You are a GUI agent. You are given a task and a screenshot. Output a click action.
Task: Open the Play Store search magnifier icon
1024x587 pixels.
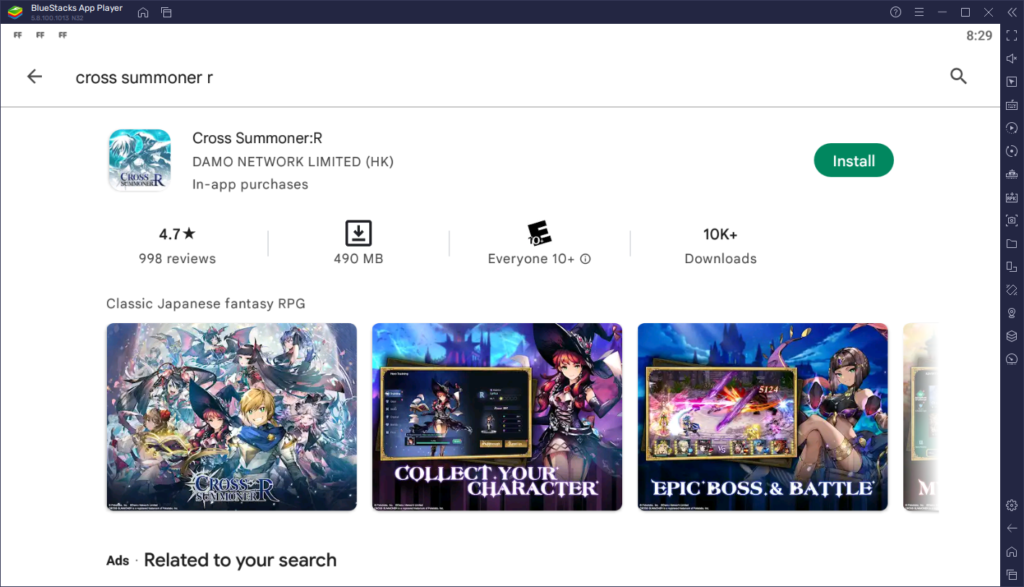pos(958,76)
